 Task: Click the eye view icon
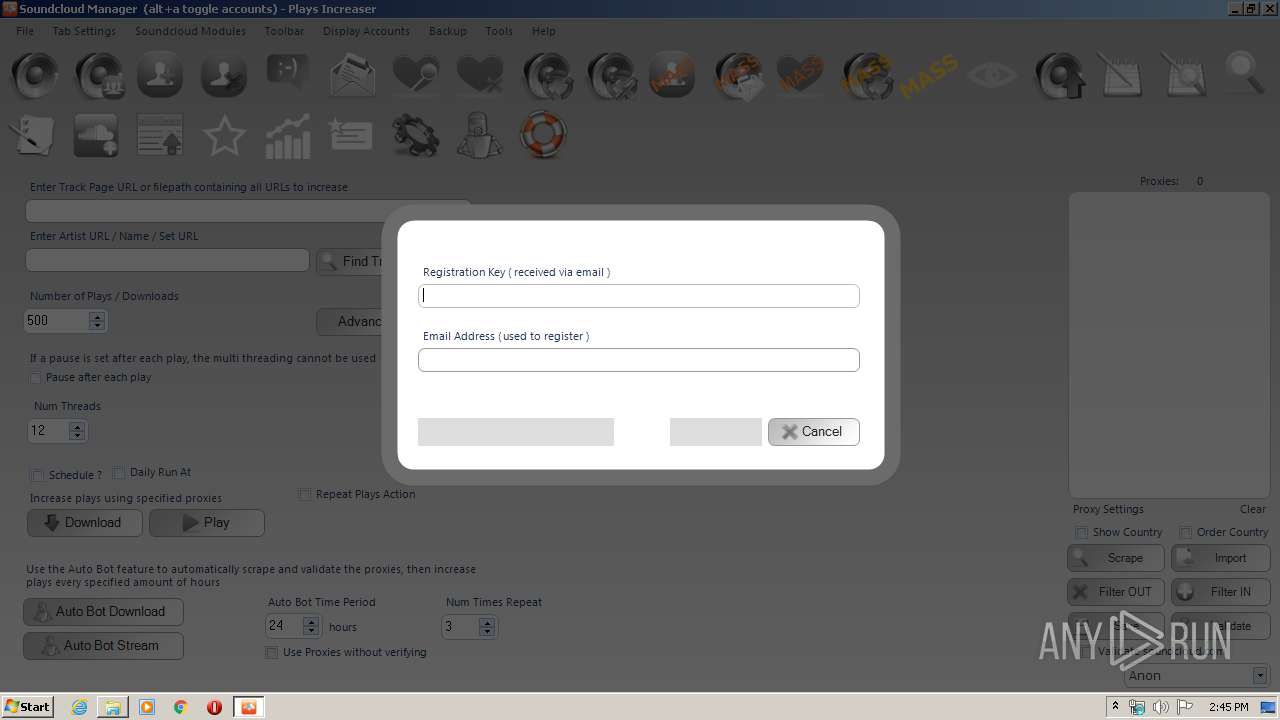point(992,75)
